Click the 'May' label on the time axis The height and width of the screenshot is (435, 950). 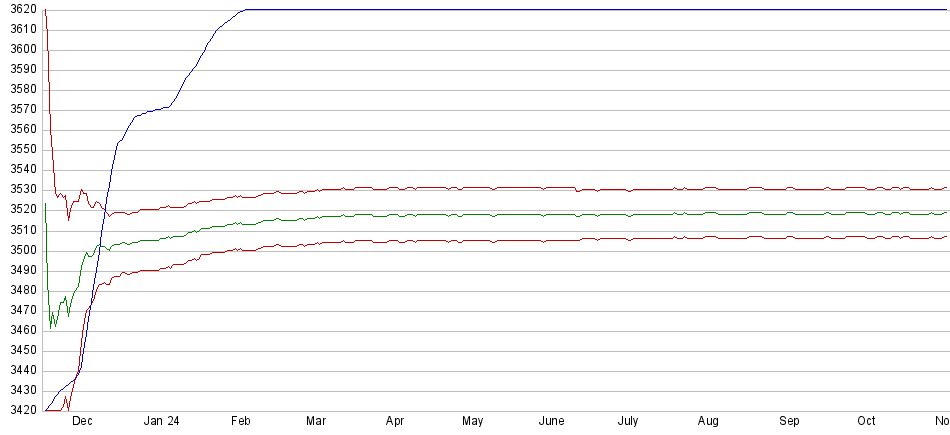[473, 422]
